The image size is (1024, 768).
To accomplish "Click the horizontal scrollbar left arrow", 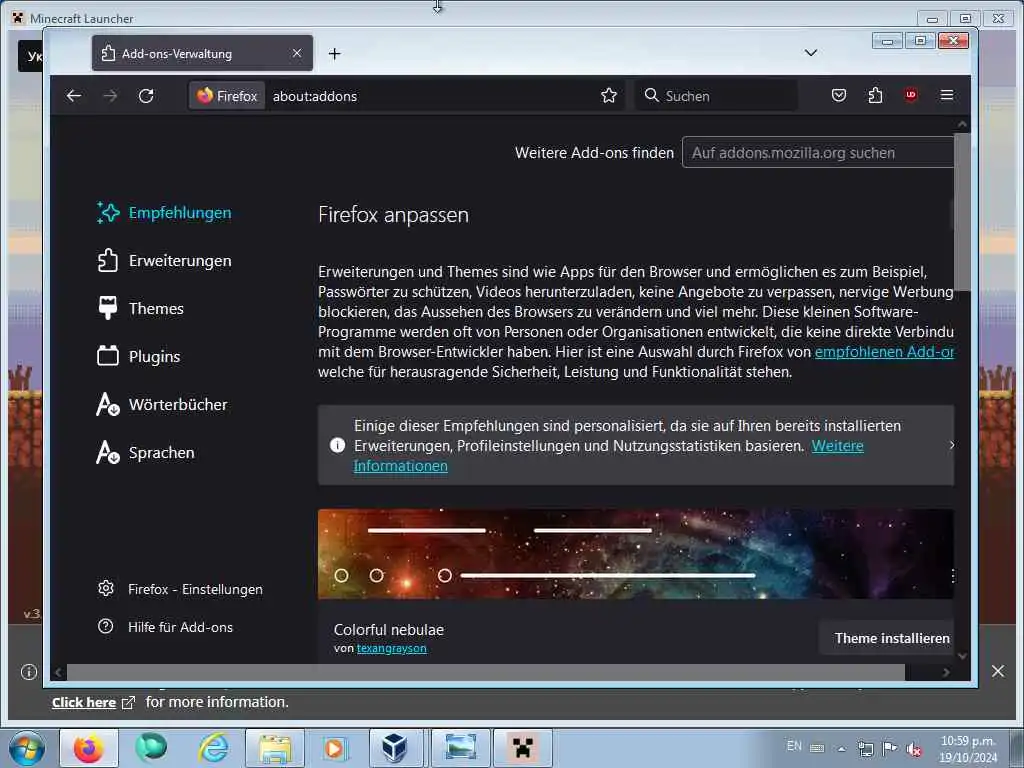I will point(59,672).
